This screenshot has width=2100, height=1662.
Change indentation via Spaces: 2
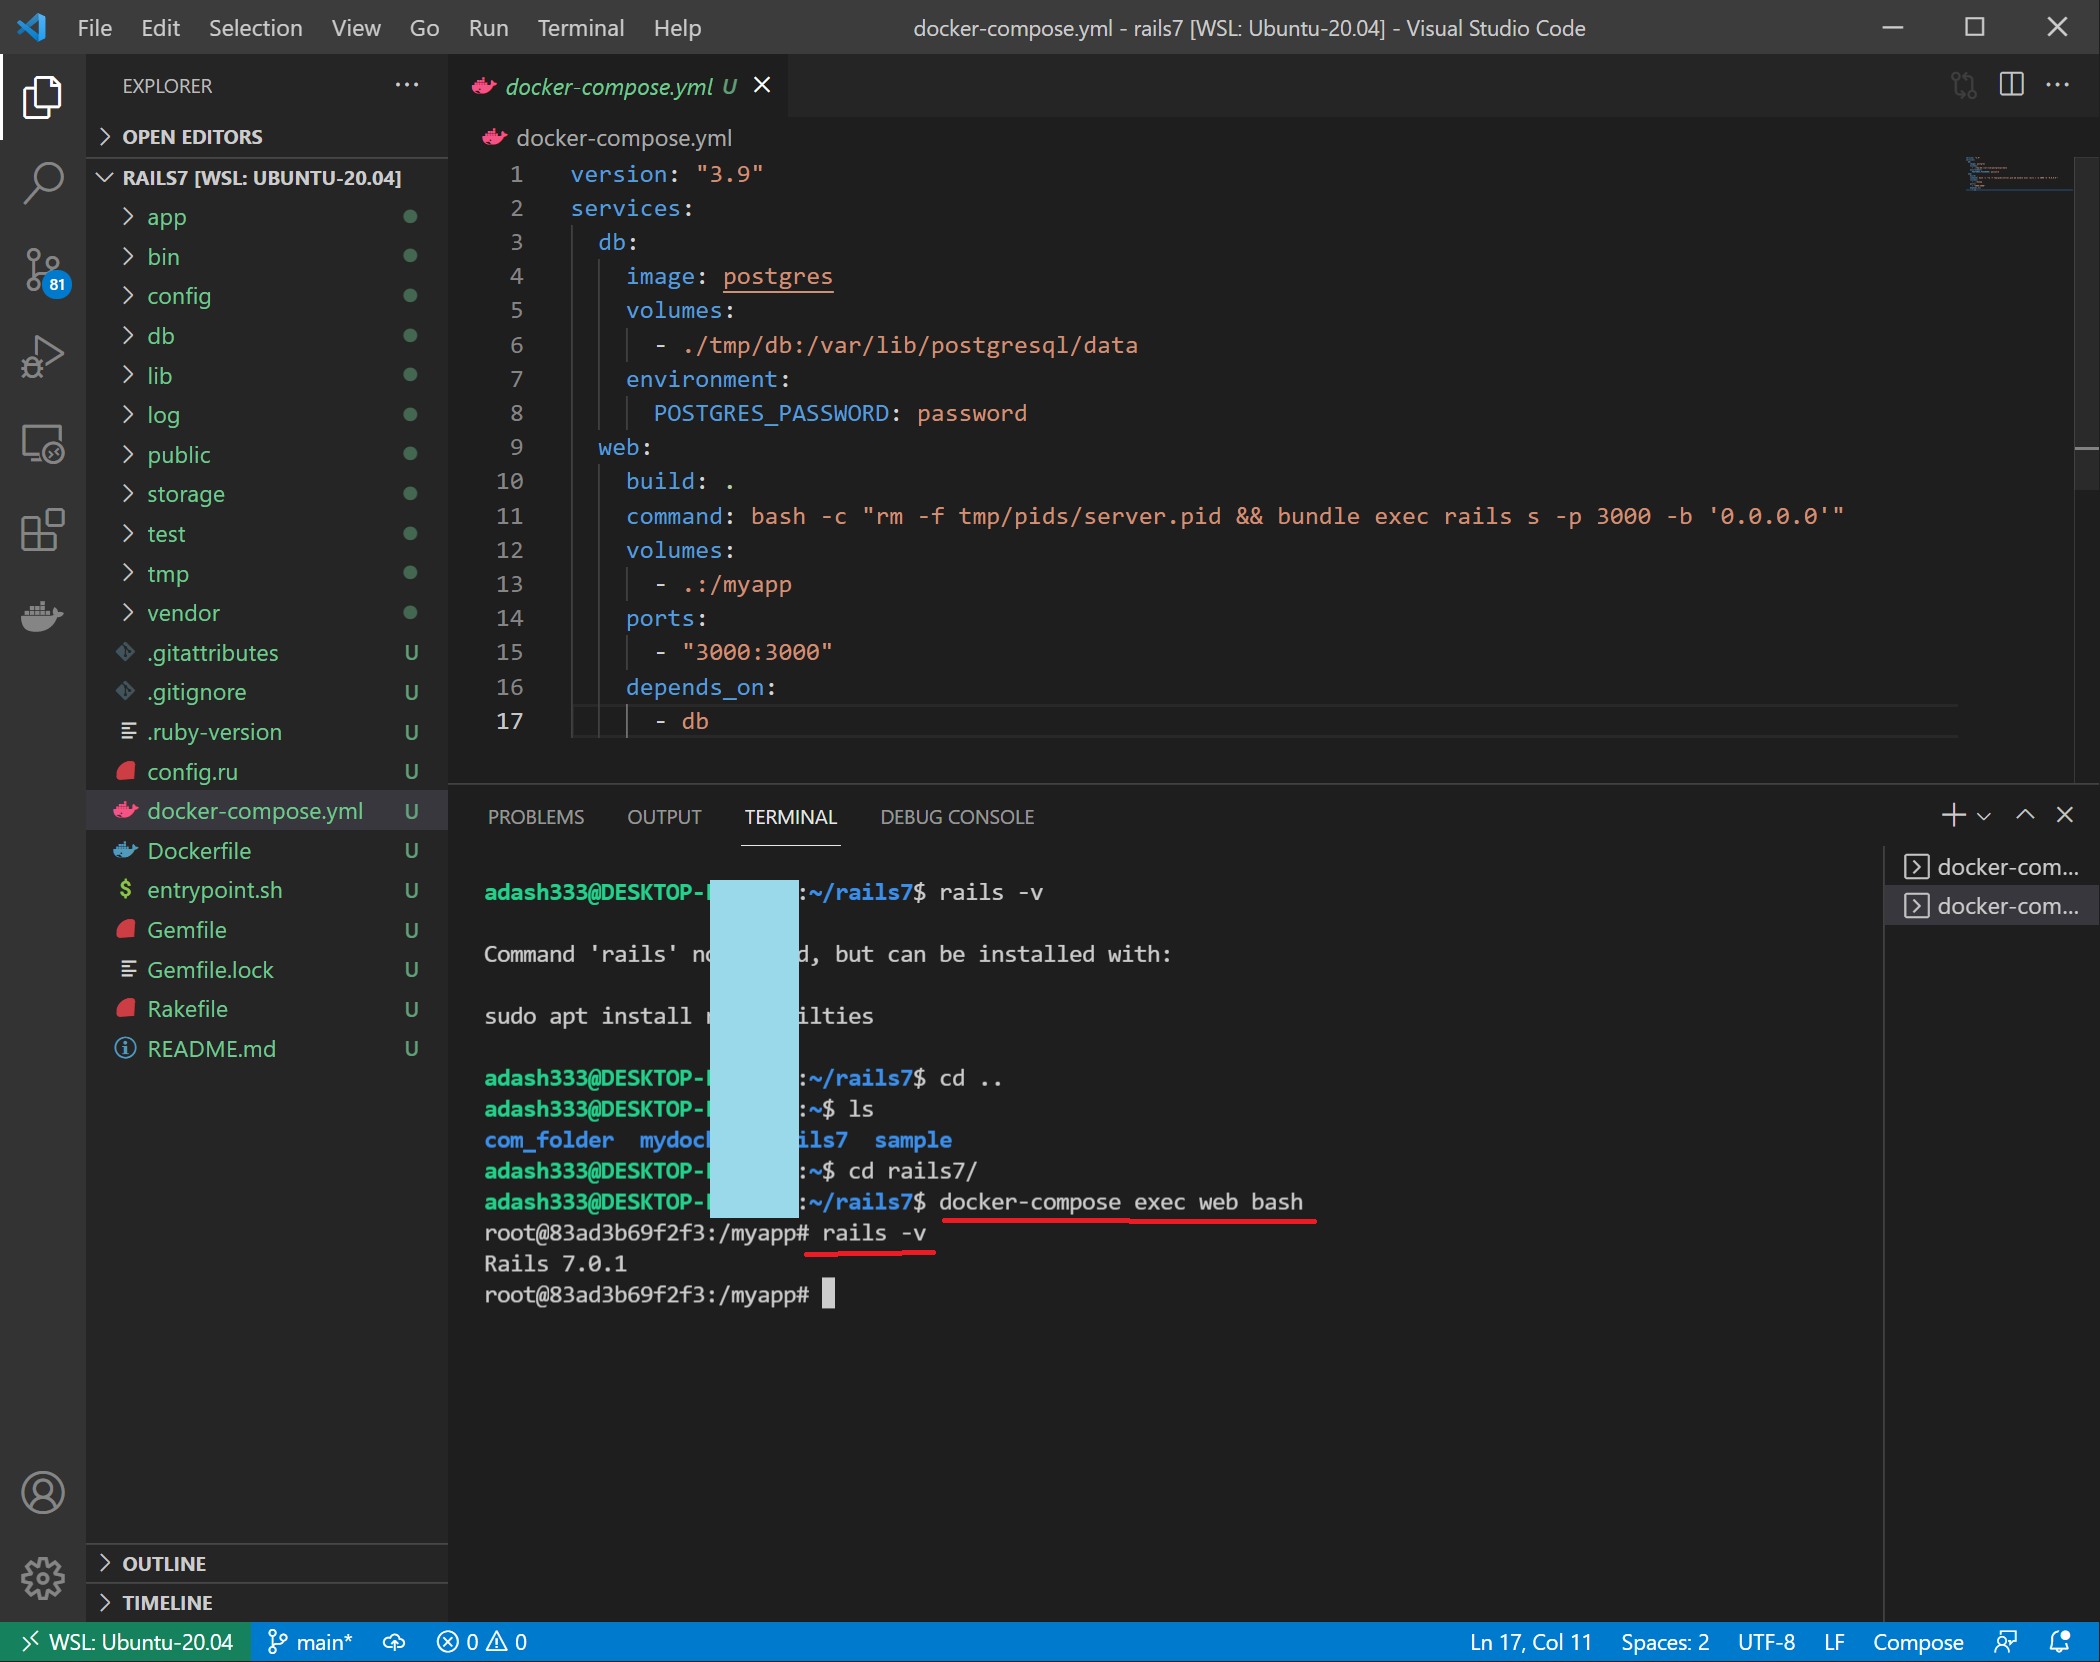click(1665, 1642)
